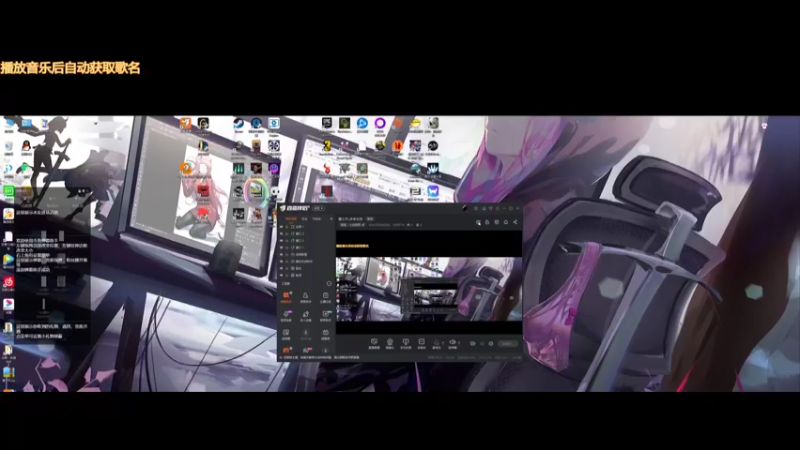800x450 pixels.
Task: Click the second icon in the bottom preview toolbar
Action: pos(390,344)
